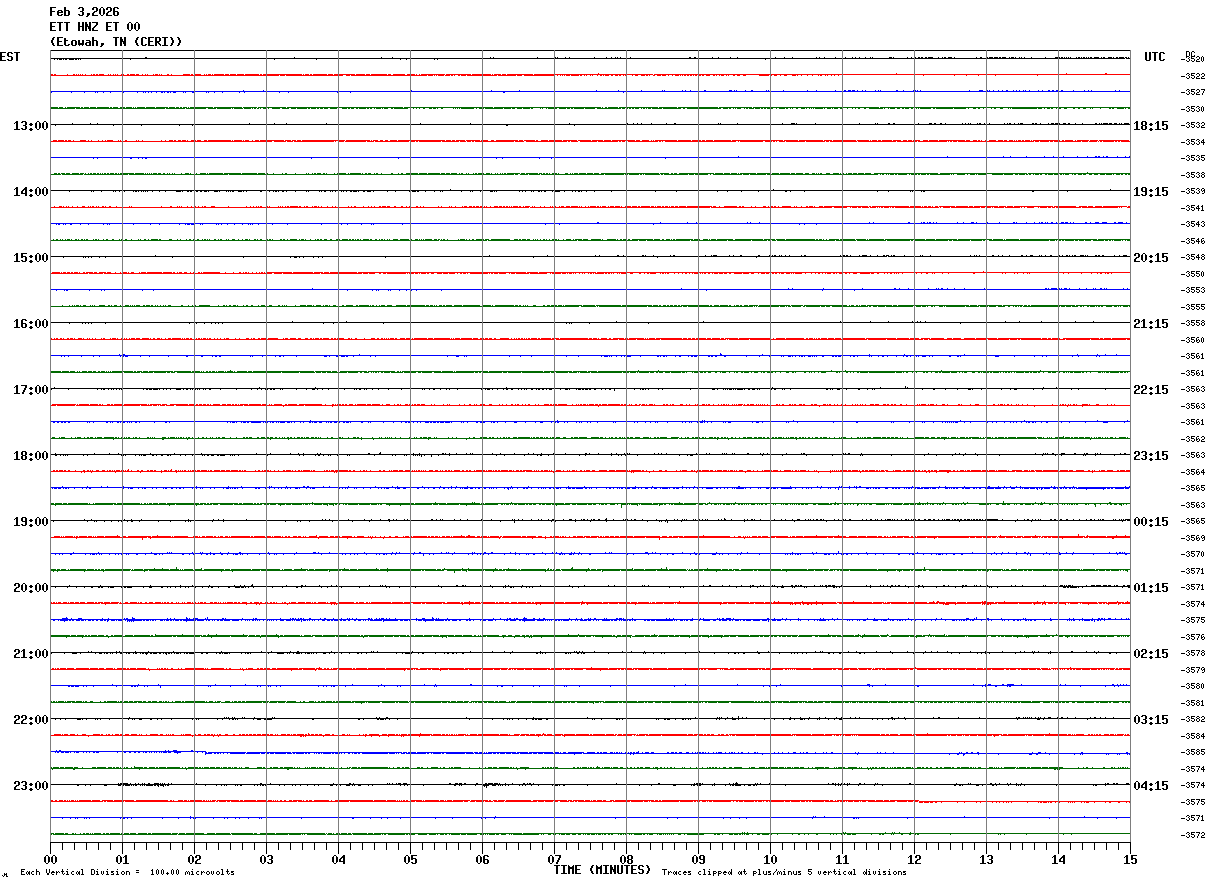1210x886 pixels.
Task: Click the date label Feb 3,2026
Action: coord(84,12)
